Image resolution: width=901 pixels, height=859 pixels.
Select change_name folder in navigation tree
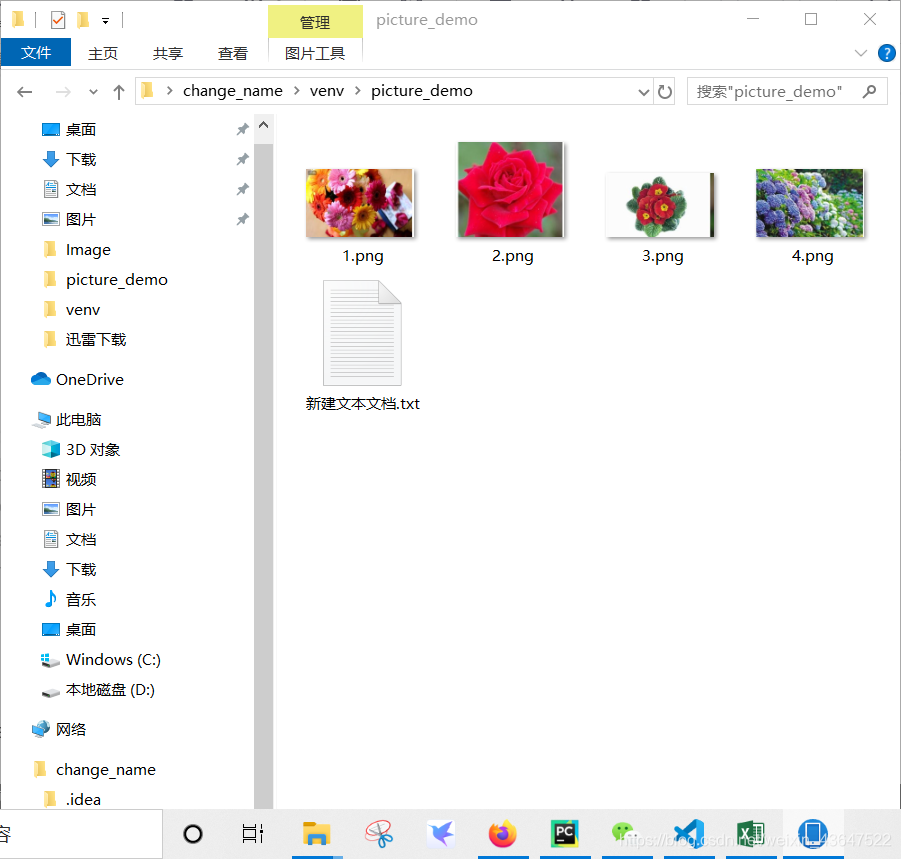[x=106, y=770]
